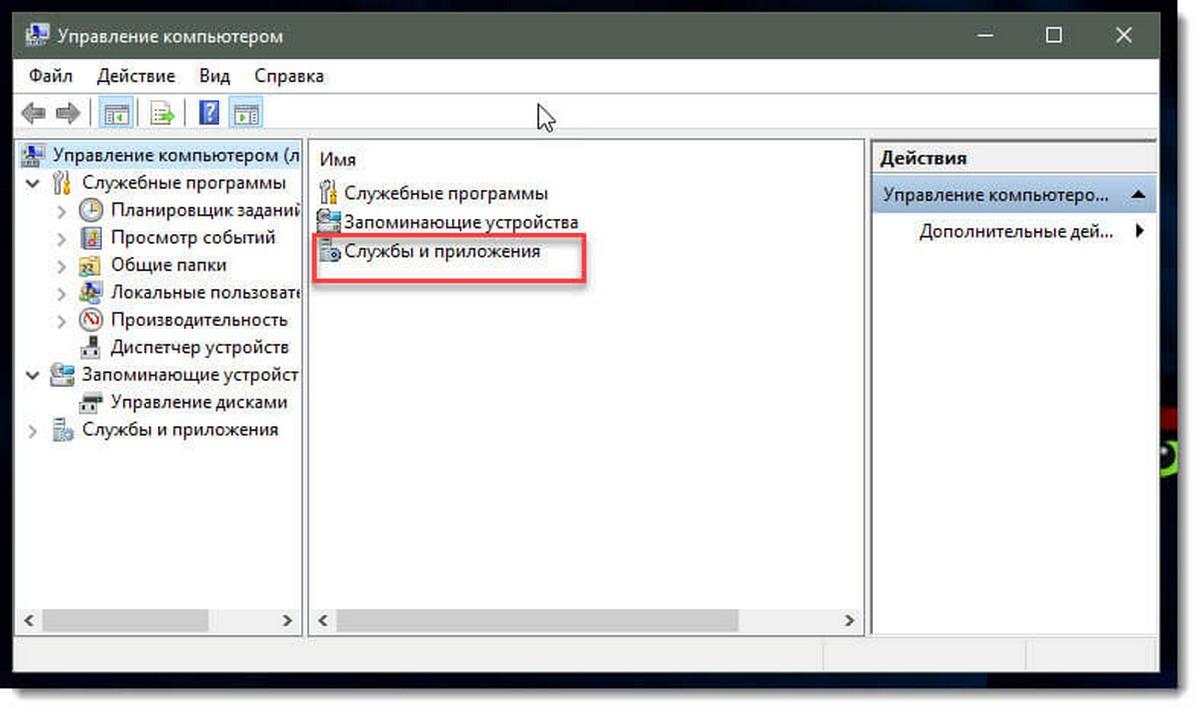
Task: Click the tools icon beside Служебные программы in the list
Action: click(329, 193)
